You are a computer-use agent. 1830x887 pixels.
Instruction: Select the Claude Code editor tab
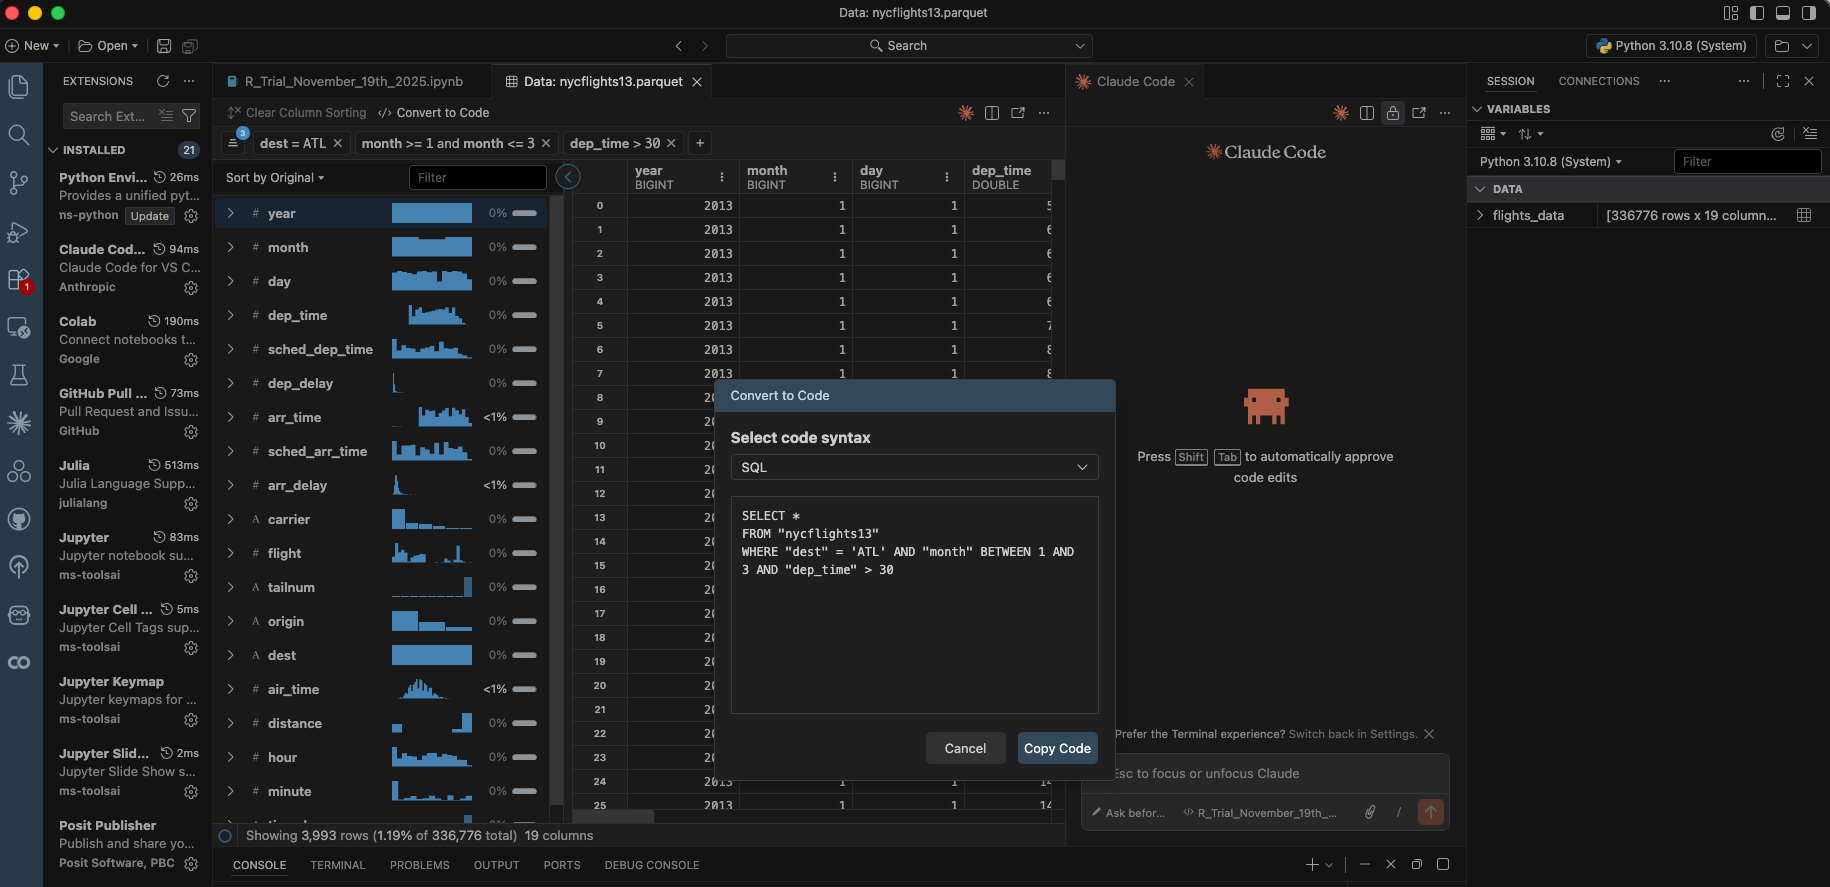point(1135,82)
